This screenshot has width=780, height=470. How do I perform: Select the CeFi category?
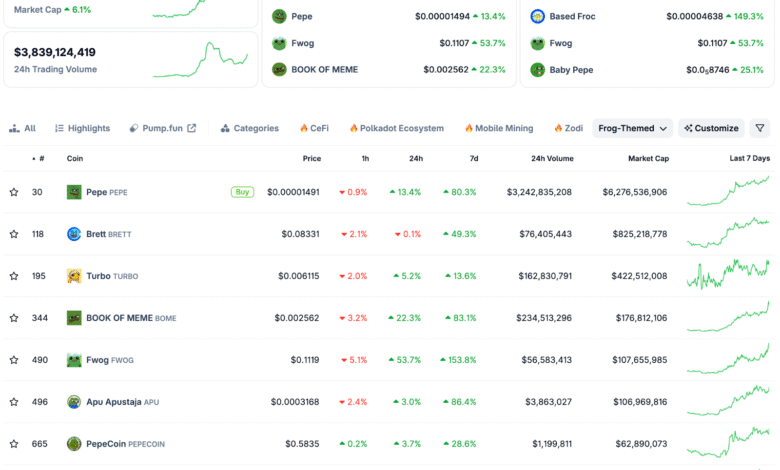pyautogui.click(x=314, y=128)
